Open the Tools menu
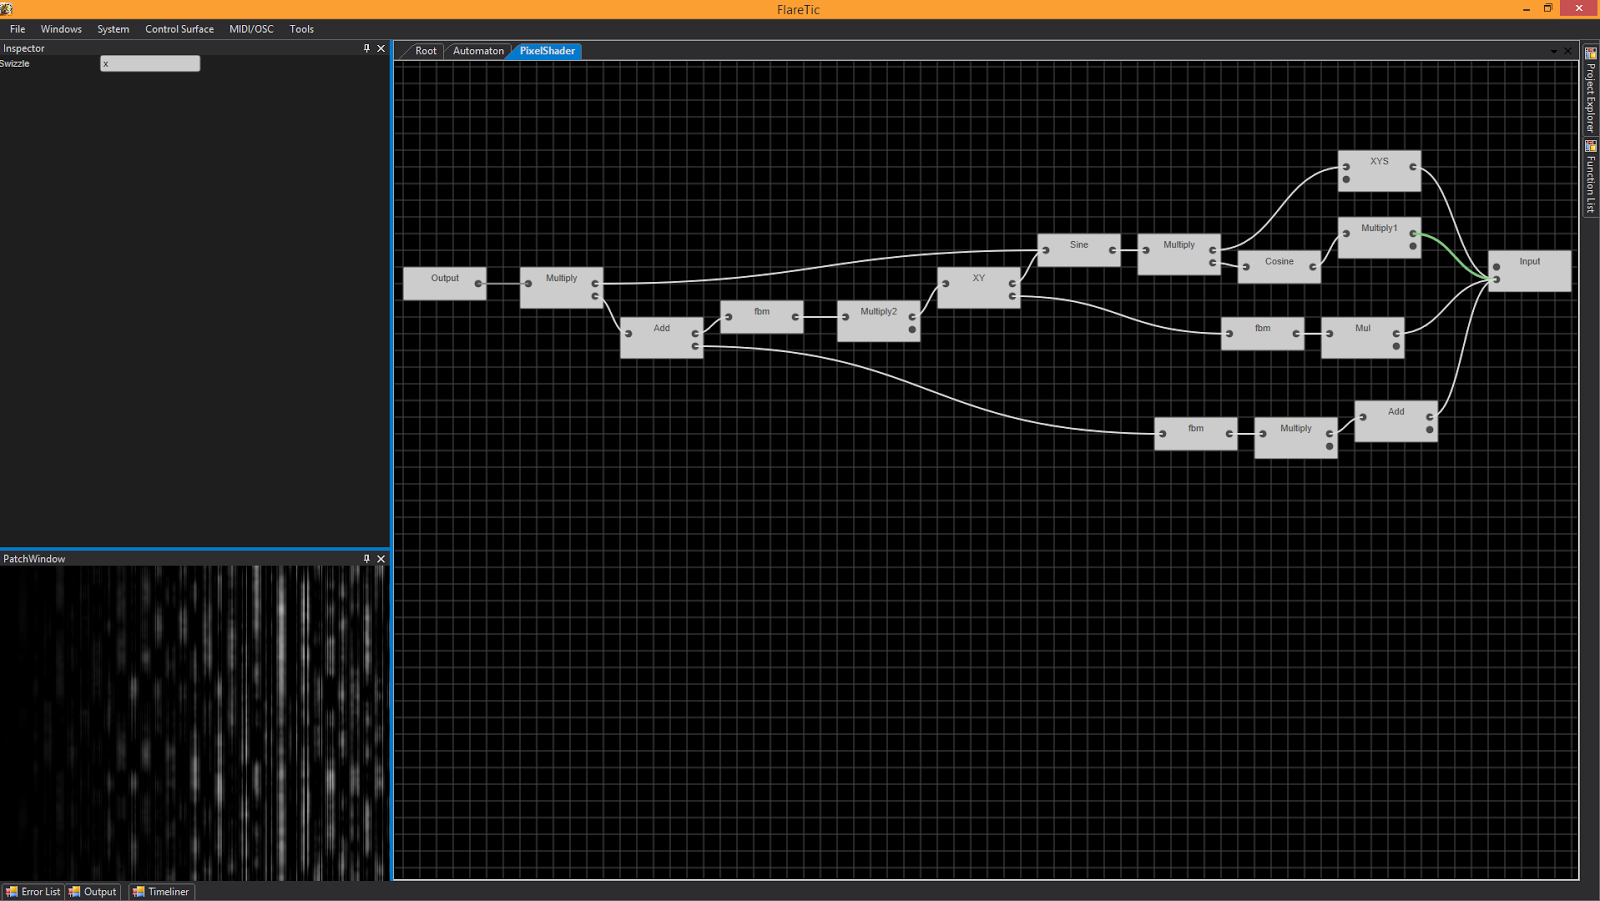Screen dimensions: 1600x901 click(302, 29)
